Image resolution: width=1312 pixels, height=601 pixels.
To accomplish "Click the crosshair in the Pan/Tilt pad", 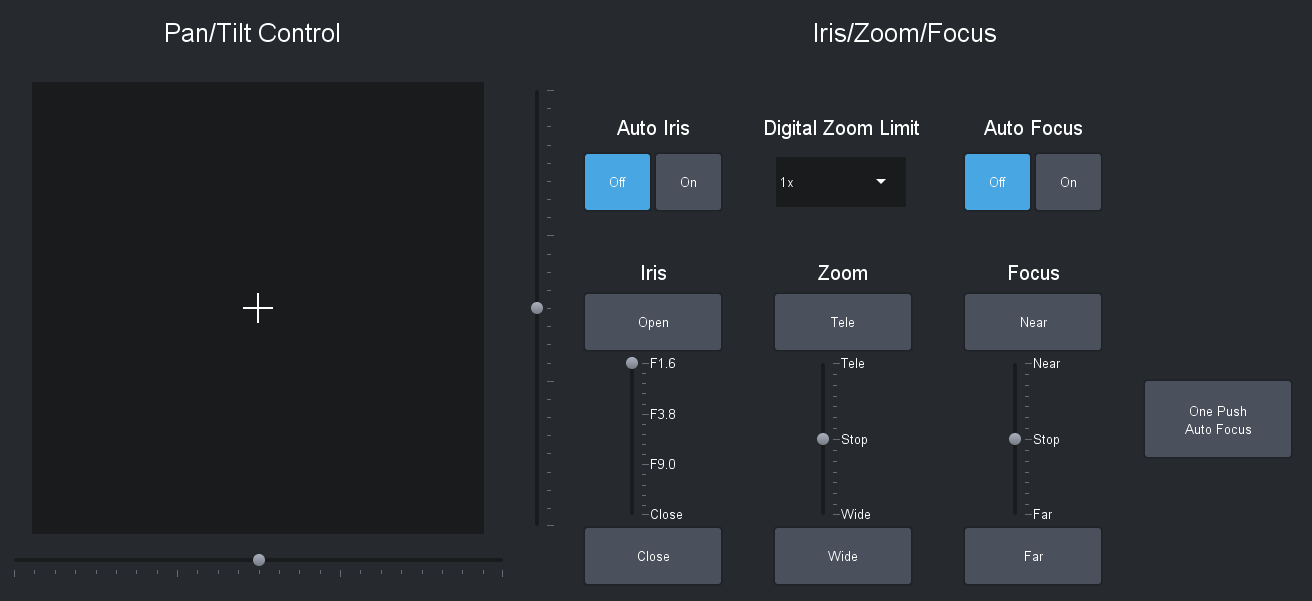I will 258,309.
